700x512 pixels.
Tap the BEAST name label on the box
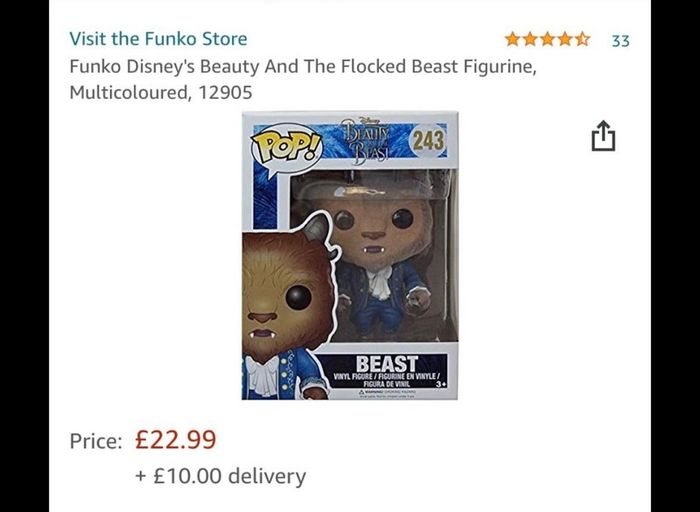(388, 363)
